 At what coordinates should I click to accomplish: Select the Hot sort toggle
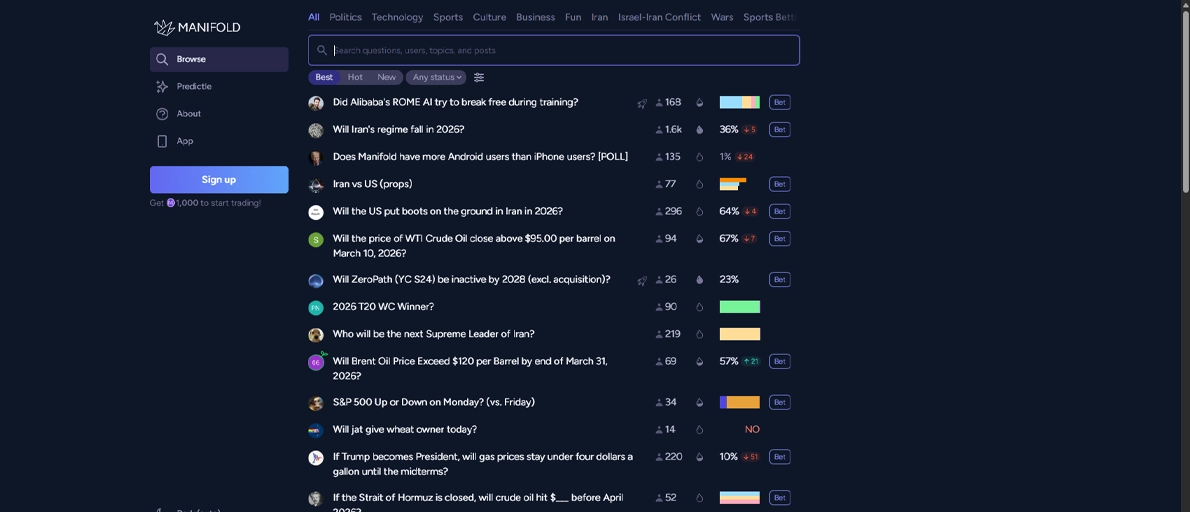(355, 77)
